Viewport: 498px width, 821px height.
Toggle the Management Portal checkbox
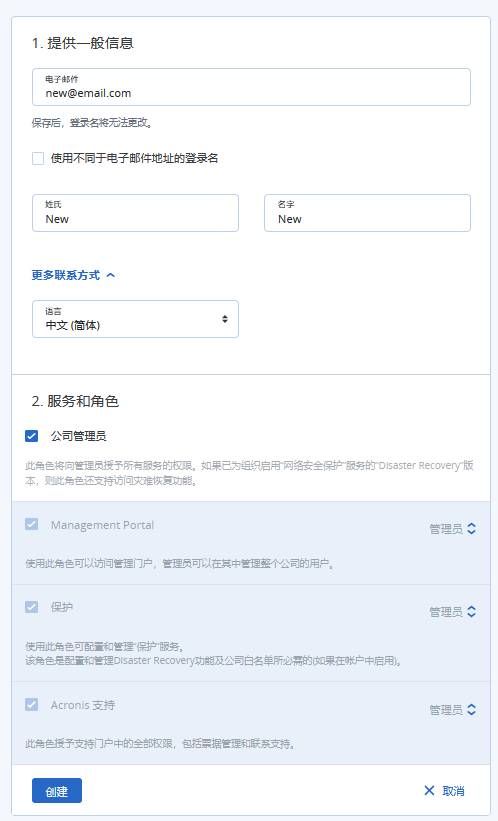point(31,524)
